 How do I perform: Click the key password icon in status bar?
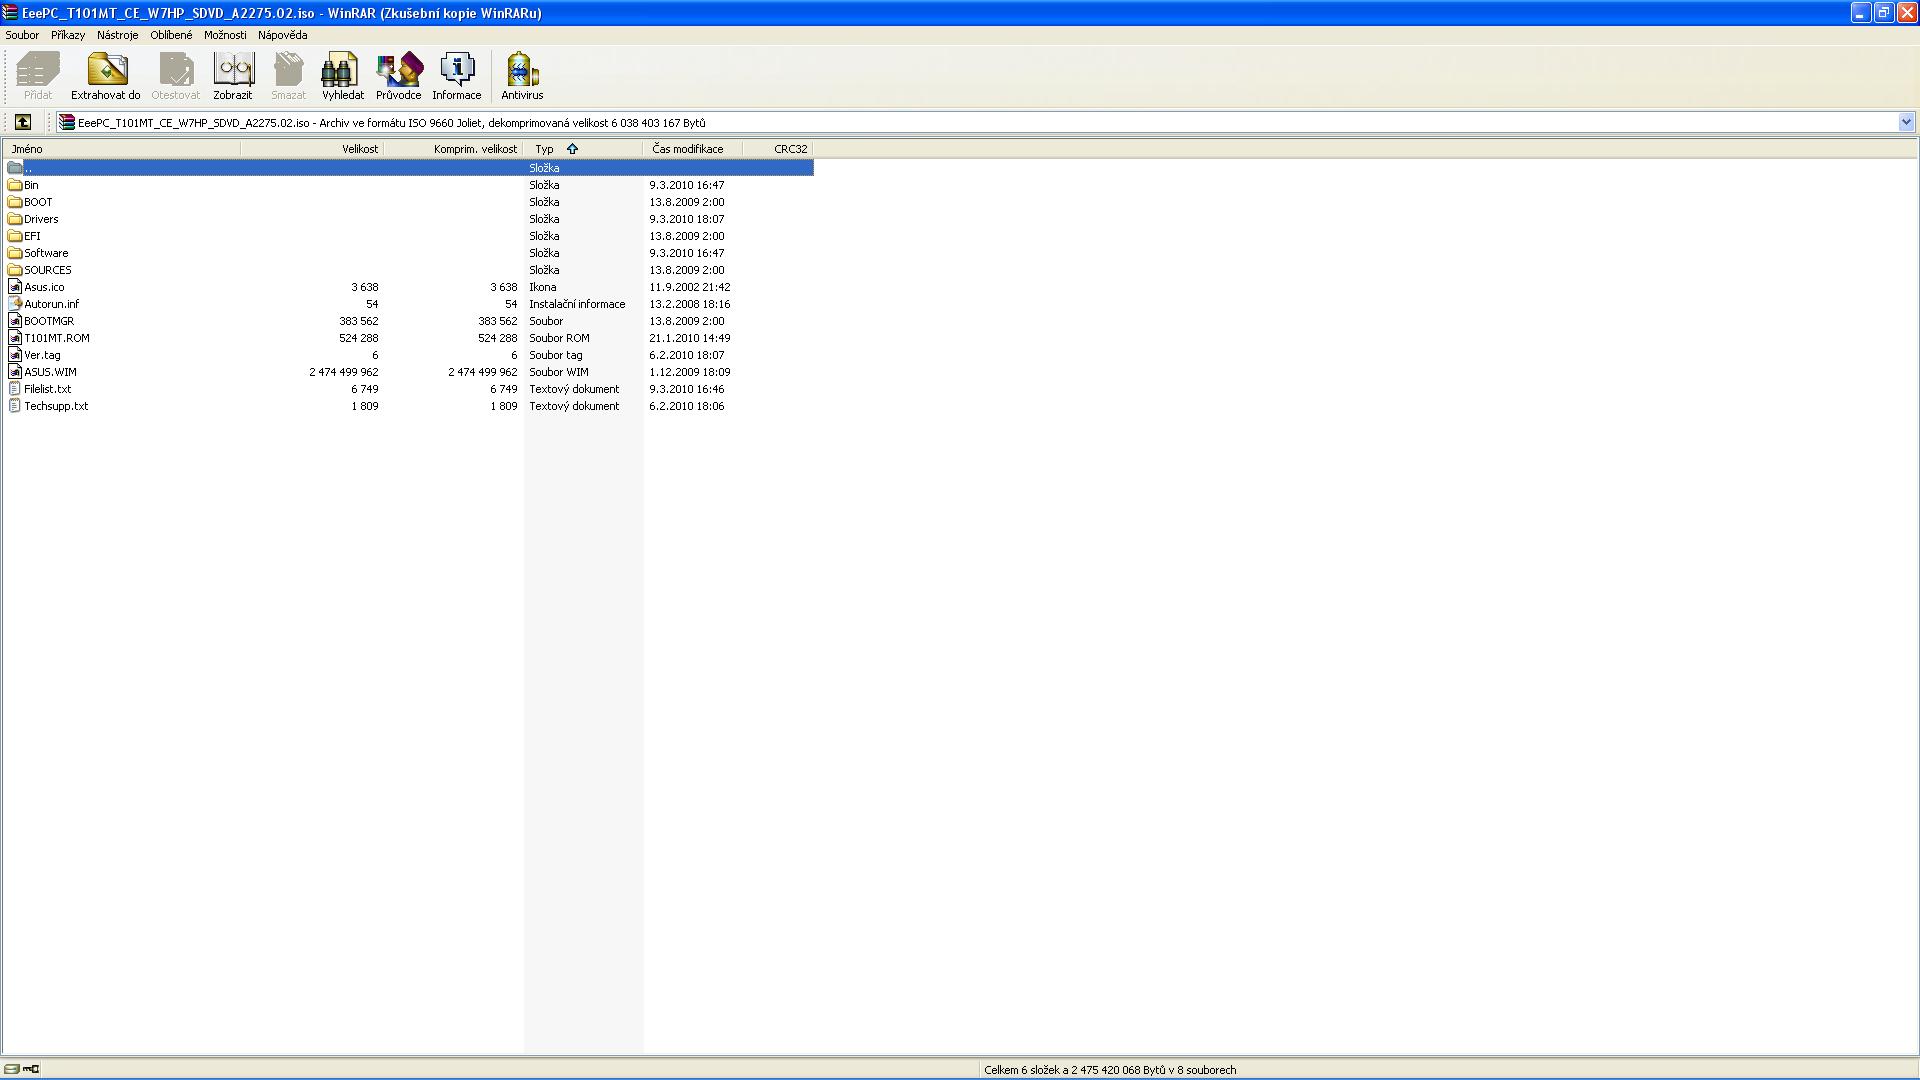tap(31, 1069)
